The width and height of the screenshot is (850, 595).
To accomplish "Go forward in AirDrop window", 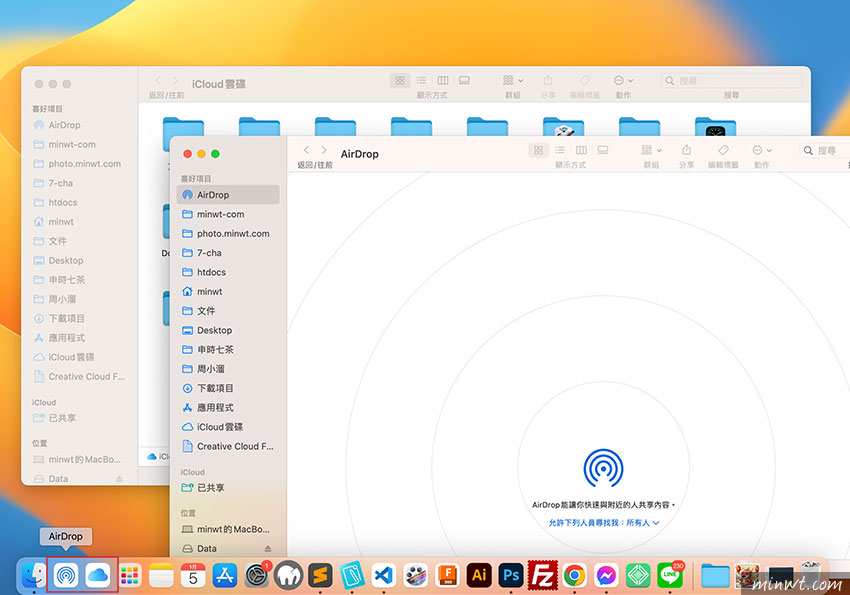I will tap(324, 150).
